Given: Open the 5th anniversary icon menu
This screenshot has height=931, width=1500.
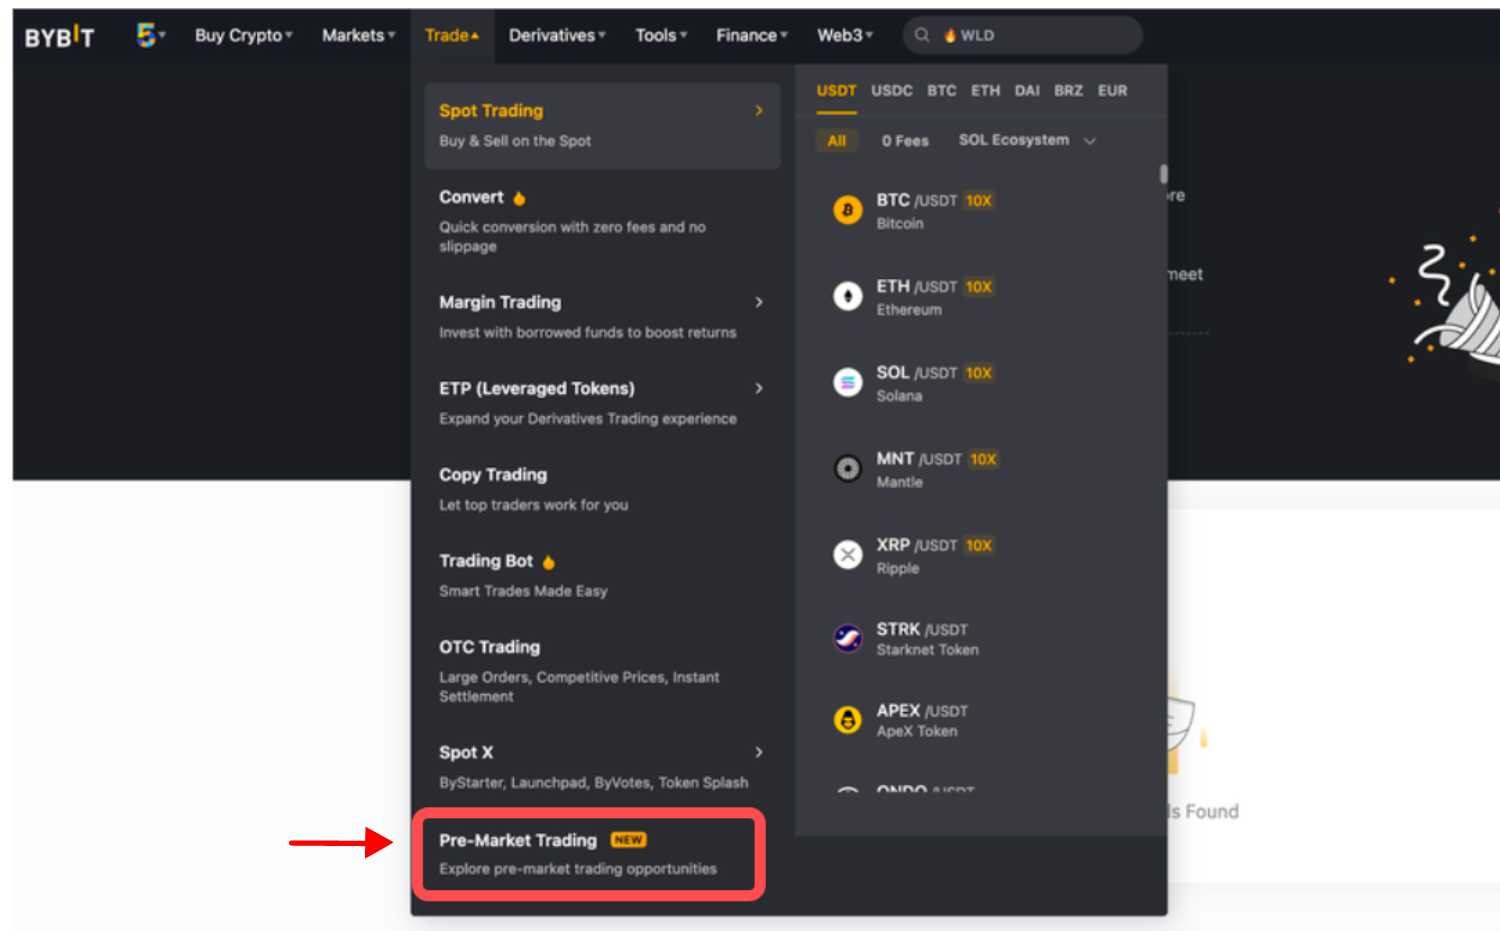Looking at the screenshot, I should pyautogui.click(x=150, y=35).
